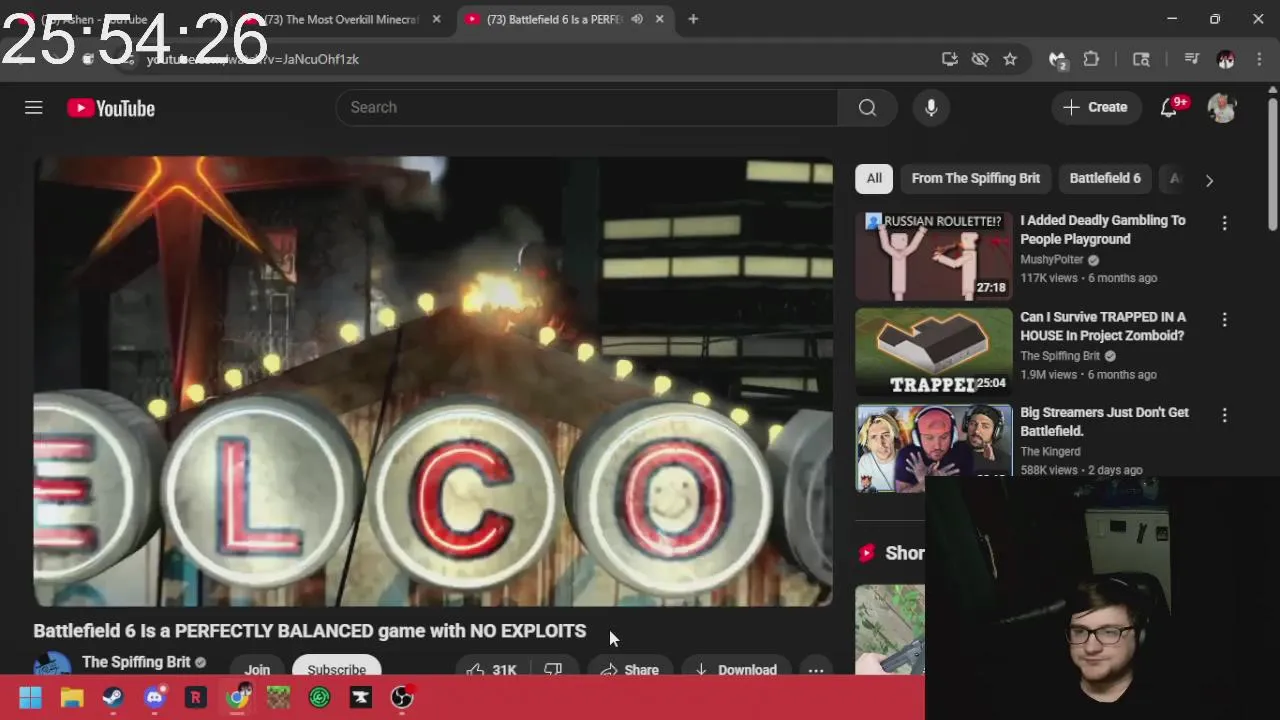This screenshot has height=720, width=1280.
Task: Click the browser address bar URL
Action: click(253, 60)
